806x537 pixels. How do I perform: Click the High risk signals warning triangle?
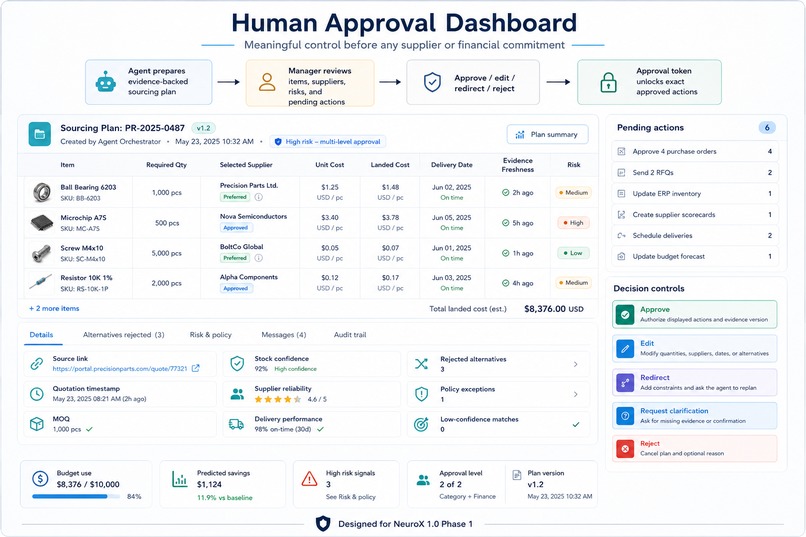click(309, 479)
